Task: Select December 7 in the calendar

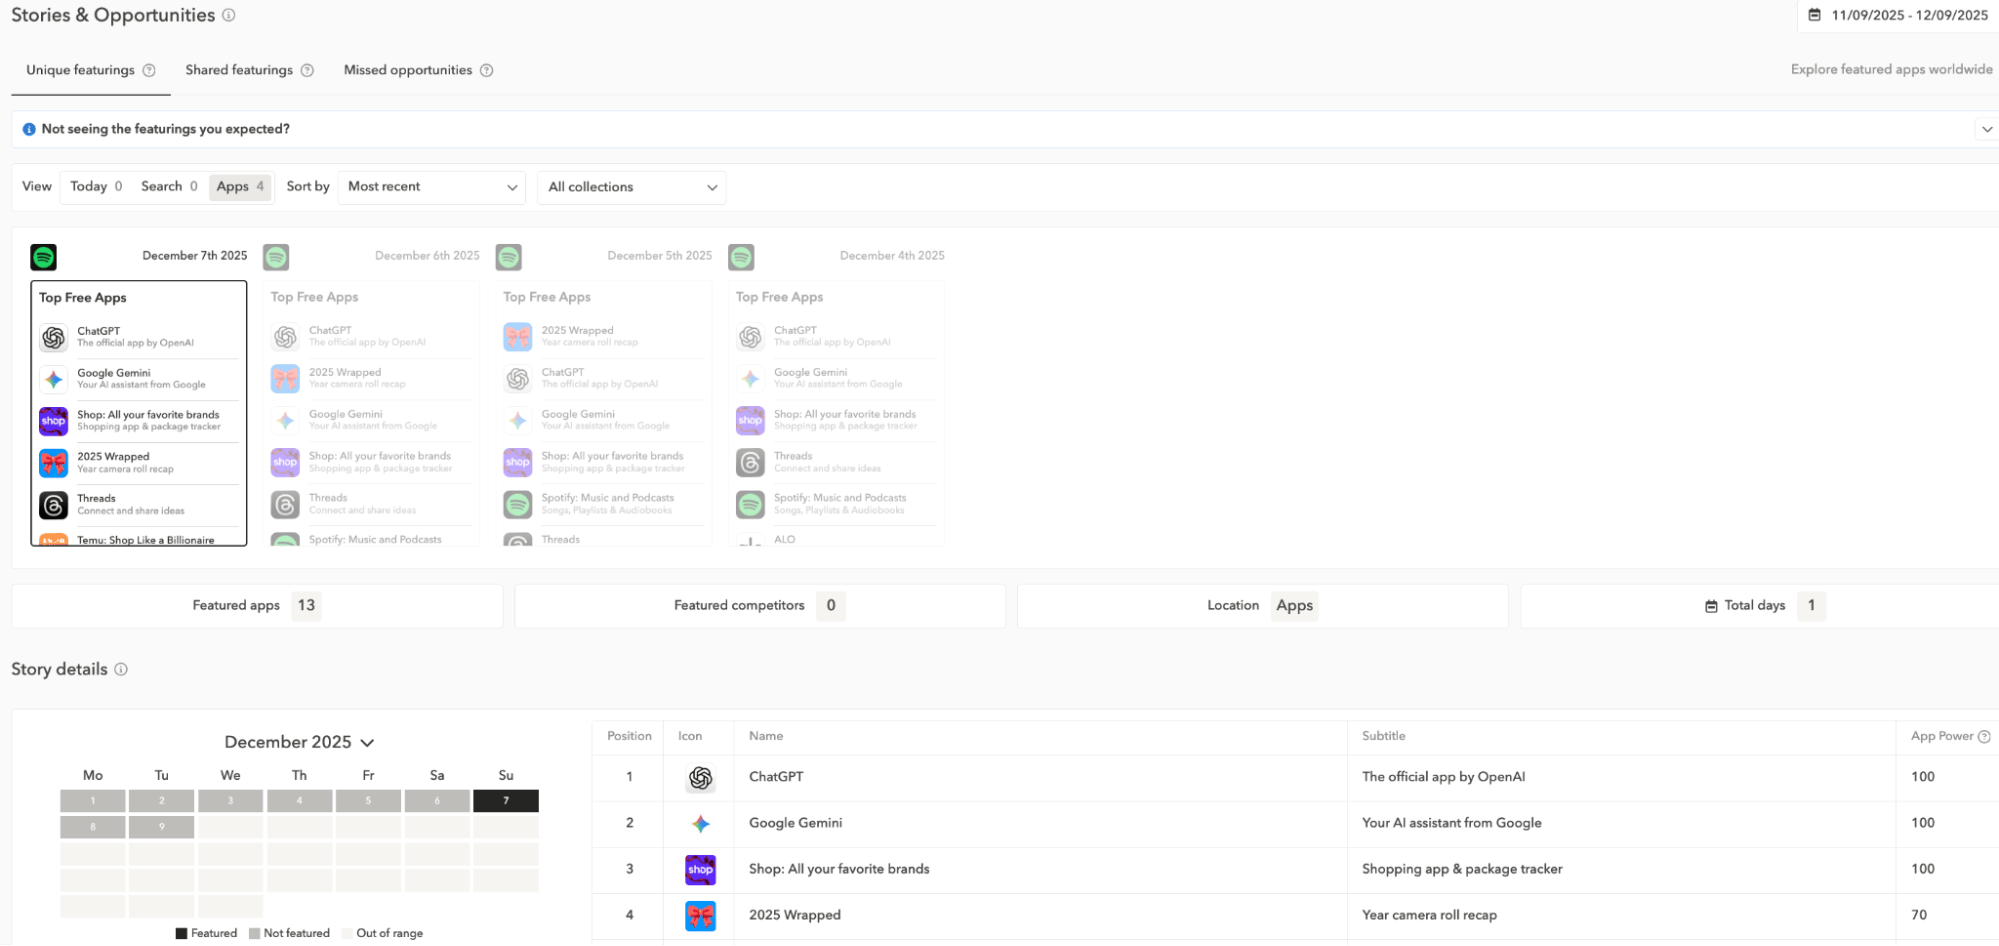Action: 506,800
